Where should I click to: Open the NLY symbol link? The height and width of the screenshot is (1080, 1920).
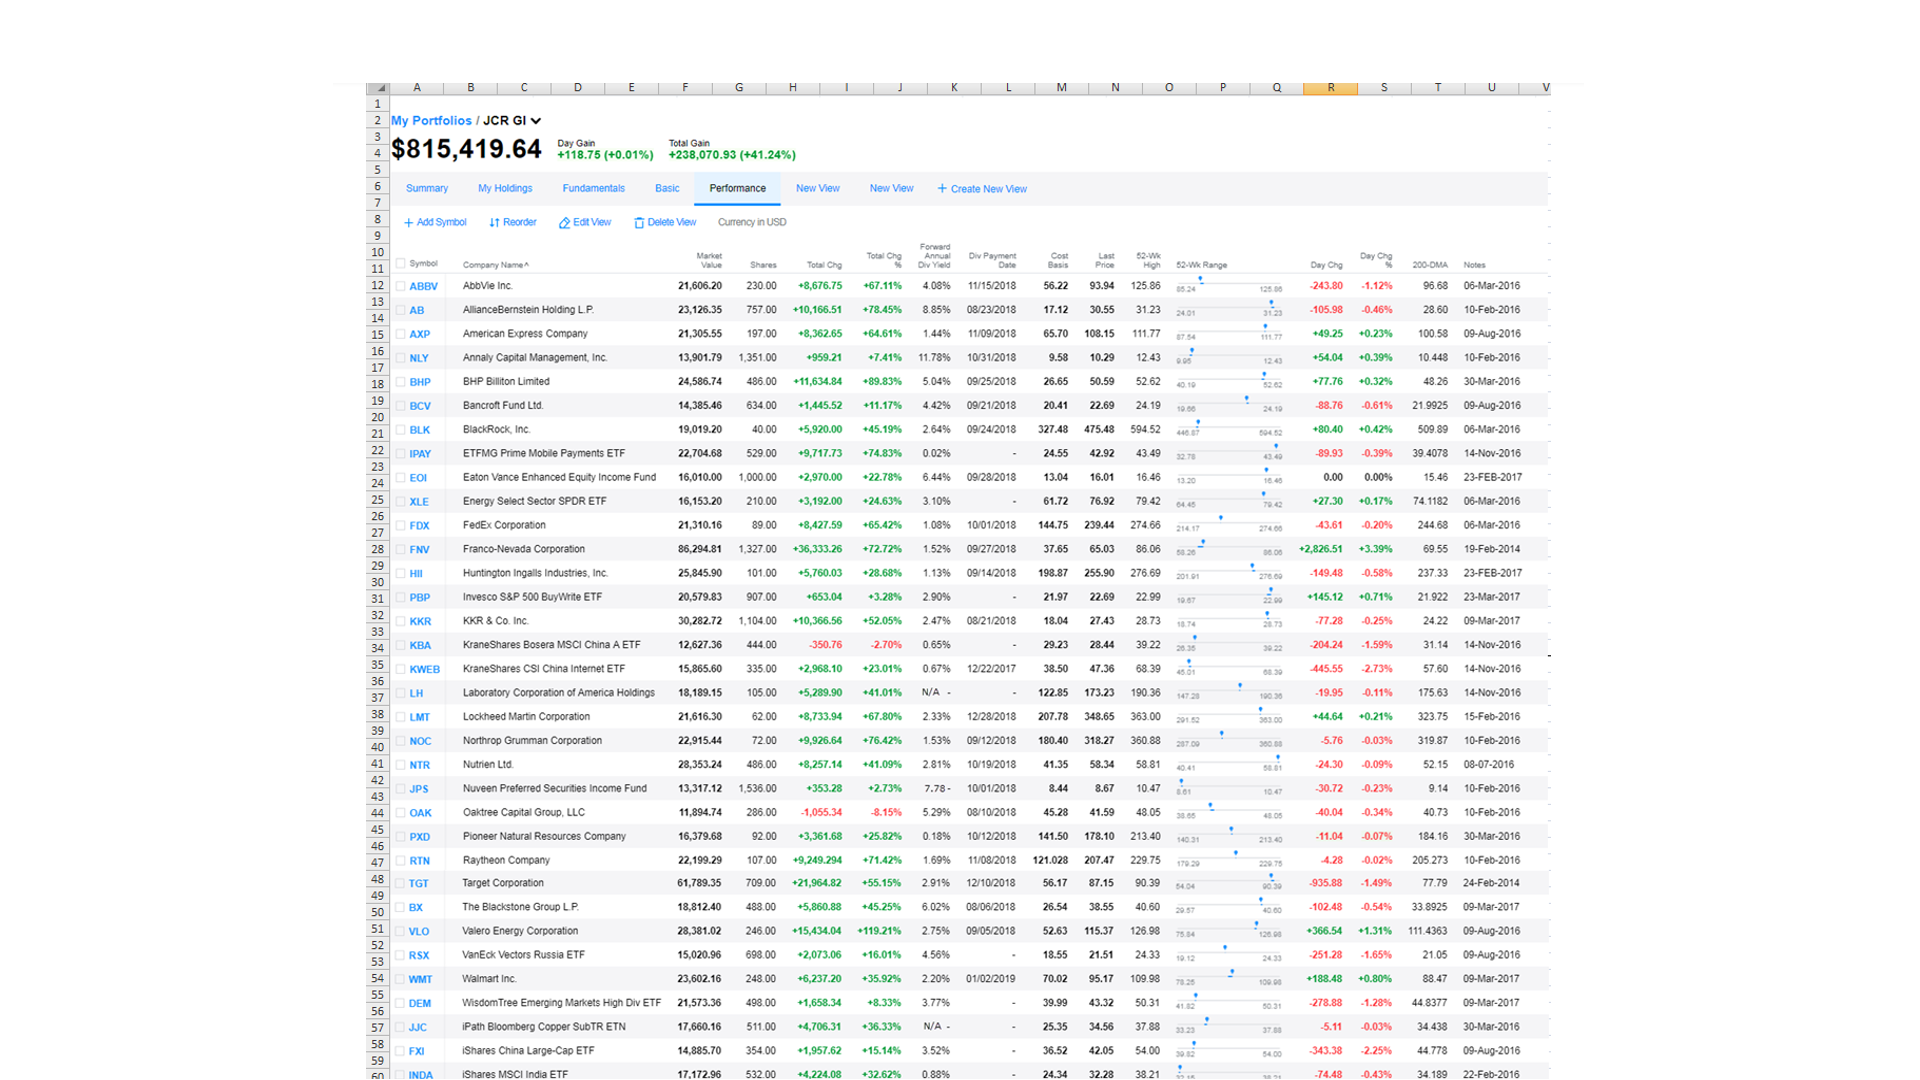[419, 358]
